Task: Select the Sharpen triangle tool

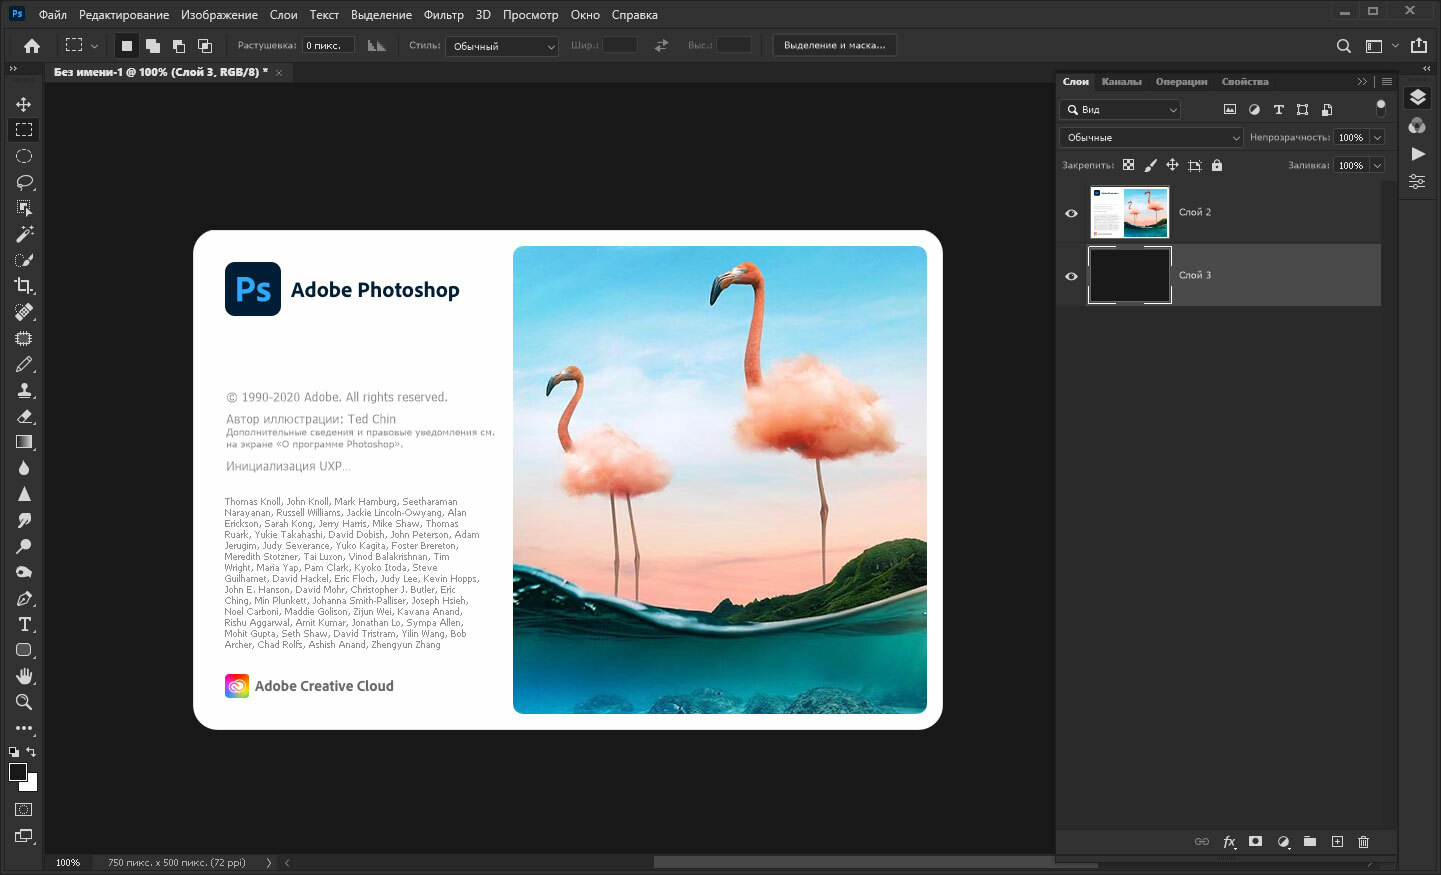Action: pos(24,494)
